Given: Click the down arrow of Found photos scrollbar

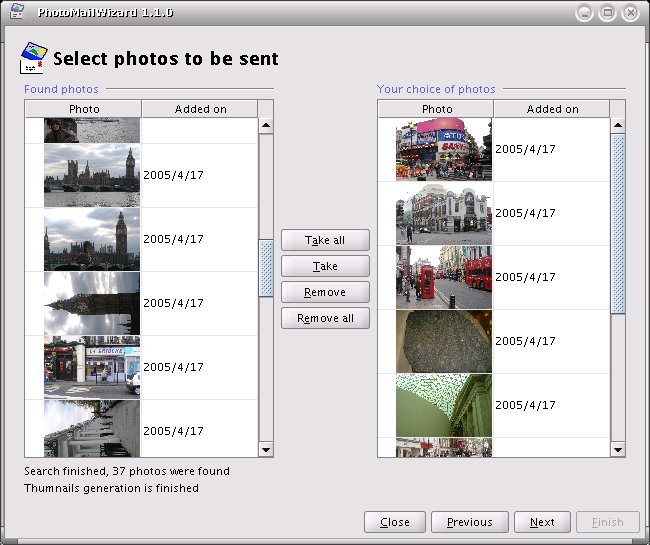Looking at the screenshot, I should pyautogui.click(x=266, y=449).
